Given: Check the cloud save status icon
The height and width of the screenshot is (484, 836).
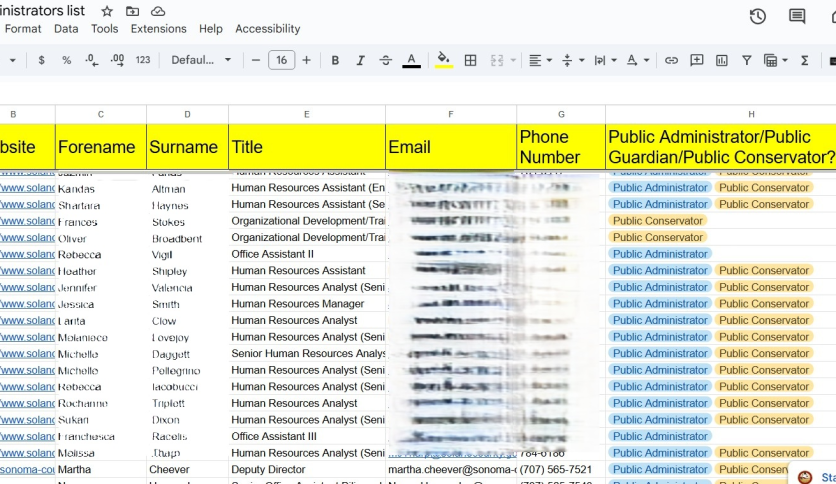Looking at the screenshot, I should [x=158, y=11].
